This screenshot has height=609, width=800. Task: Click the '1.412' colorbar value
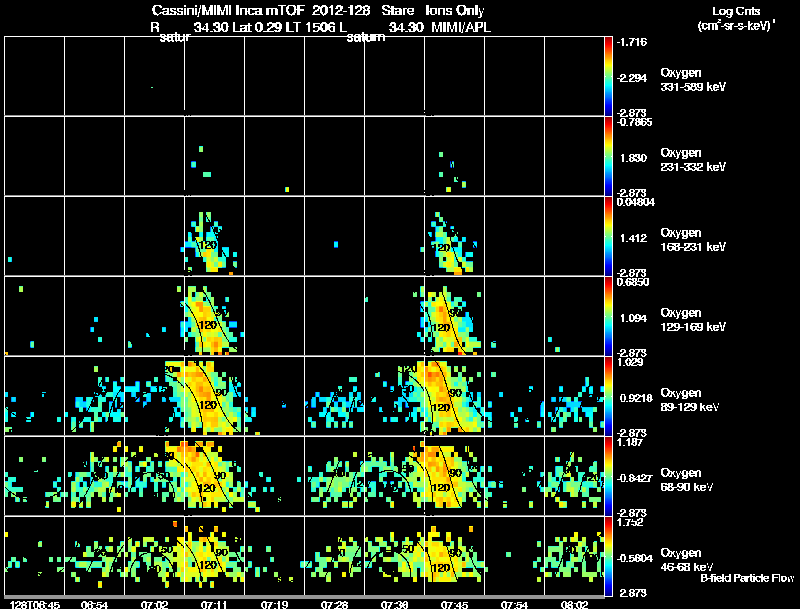[633, 238]
